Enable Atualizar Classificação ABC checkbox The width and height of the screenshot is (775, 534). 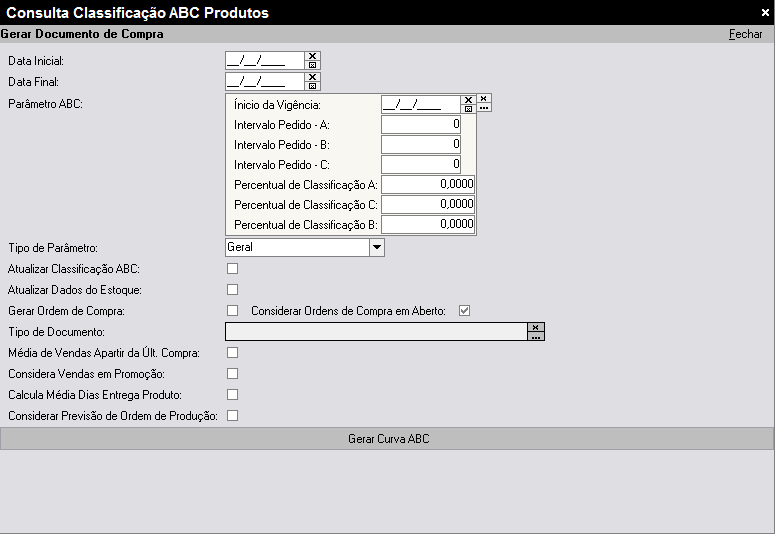click(232, 268)
